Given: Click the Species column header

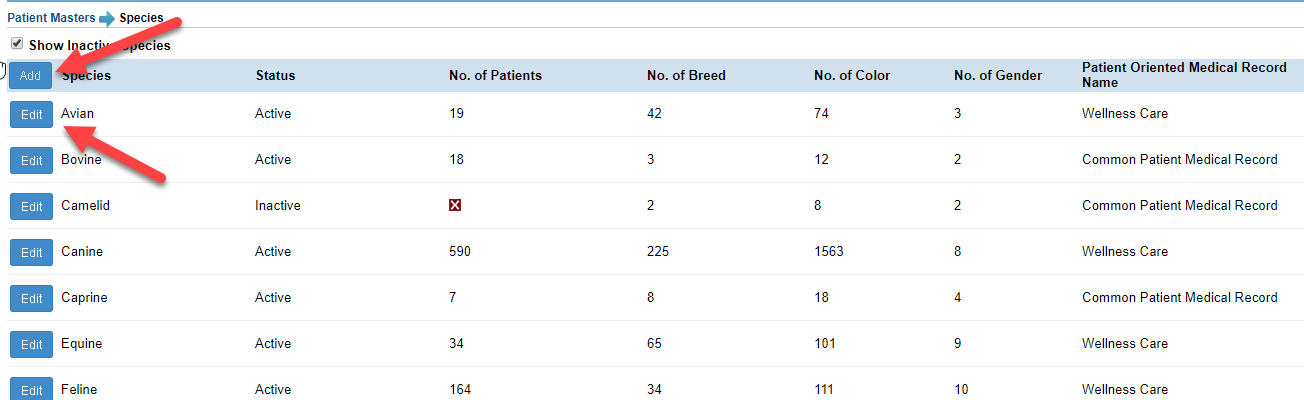Looking at the screenshot, I should pos(86,75).
